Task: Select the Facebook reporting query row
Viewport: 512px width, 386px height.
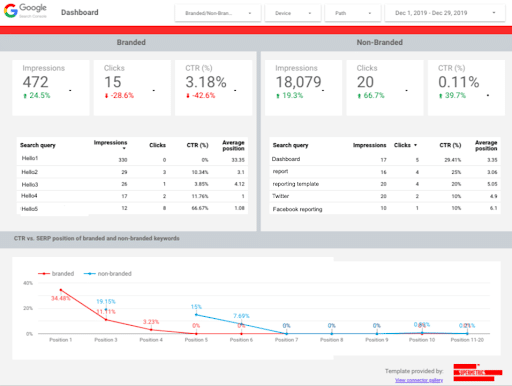Action: pos(385,208)
